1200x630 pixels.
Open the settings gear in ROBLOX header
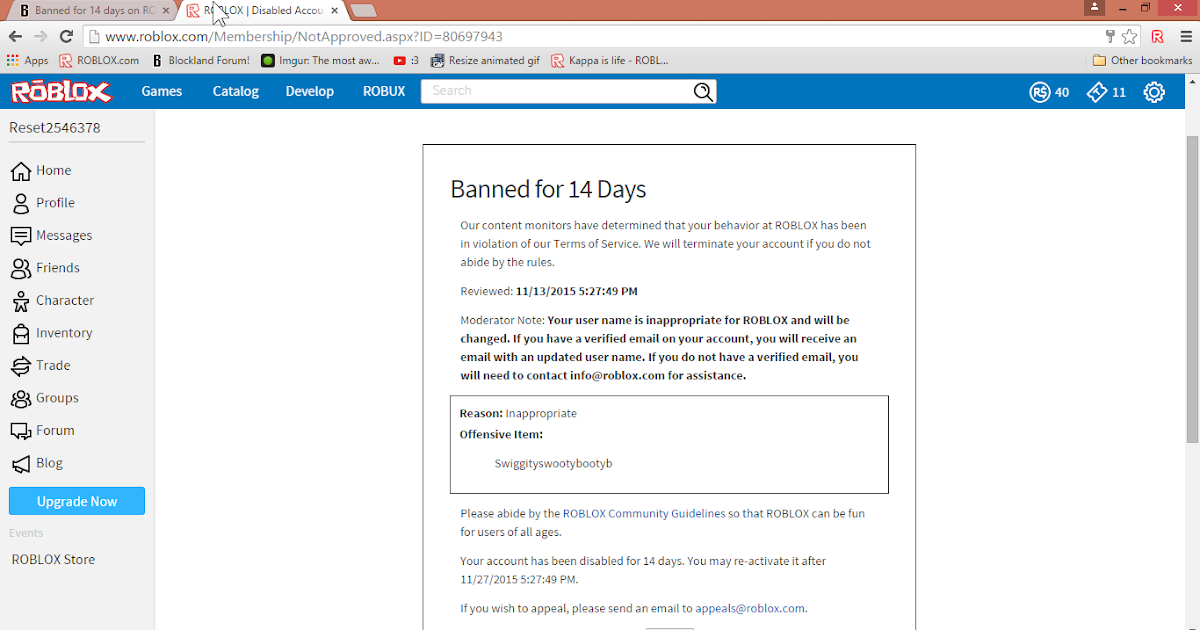pyautogui.click(x=1154, y=92)
